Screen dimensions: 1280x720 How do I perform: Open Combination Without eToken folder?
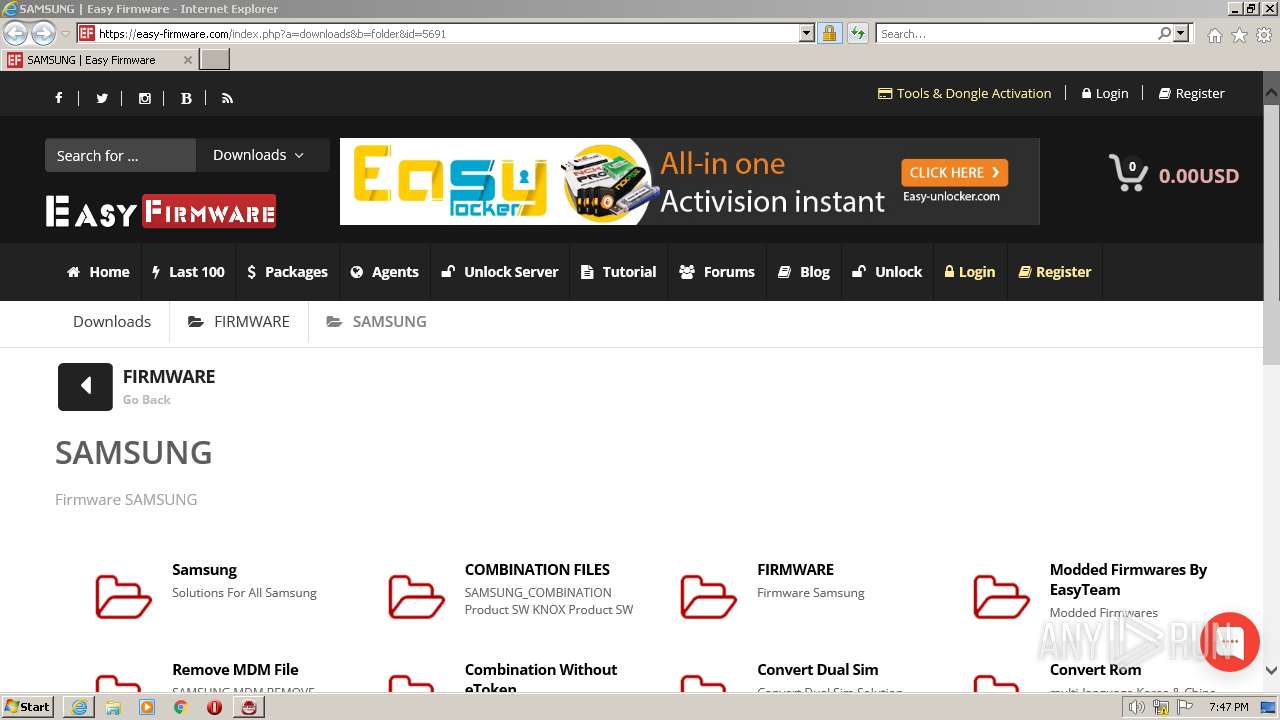[541, 678]
